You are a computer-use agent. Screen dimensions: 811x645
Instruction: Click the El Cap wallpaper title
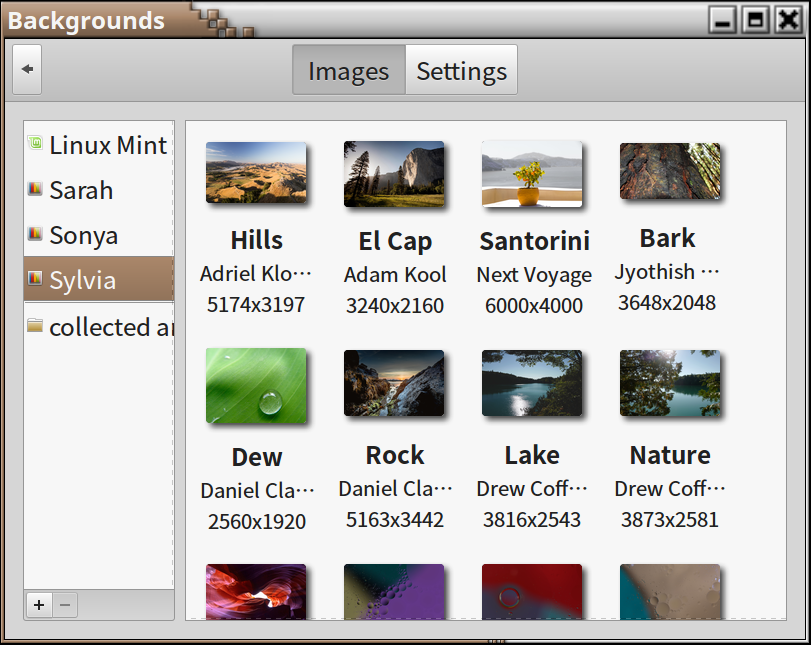(395, 242)
